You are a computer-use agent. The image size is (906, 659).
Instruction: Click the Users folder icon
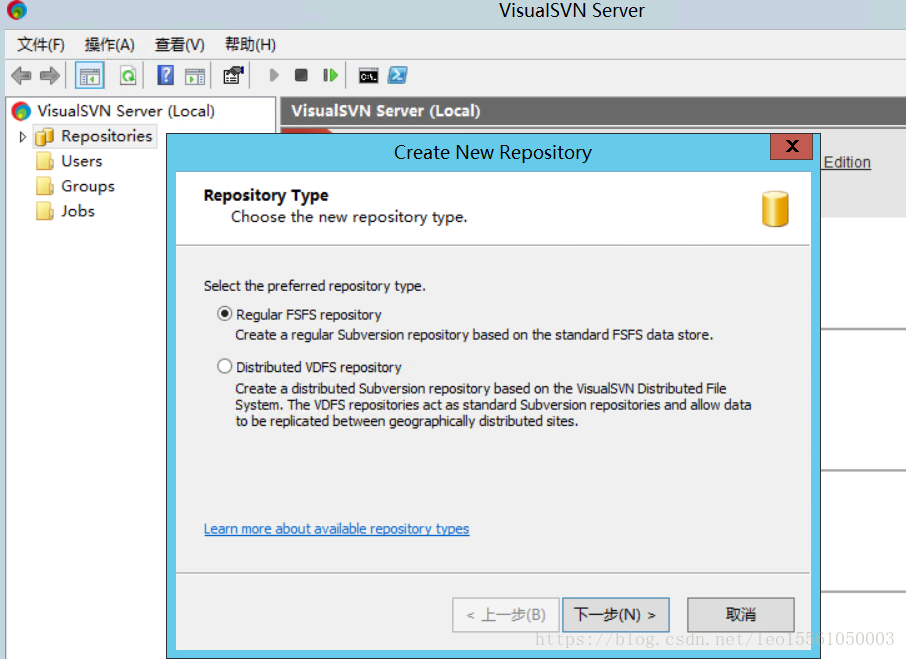(44, 161)
